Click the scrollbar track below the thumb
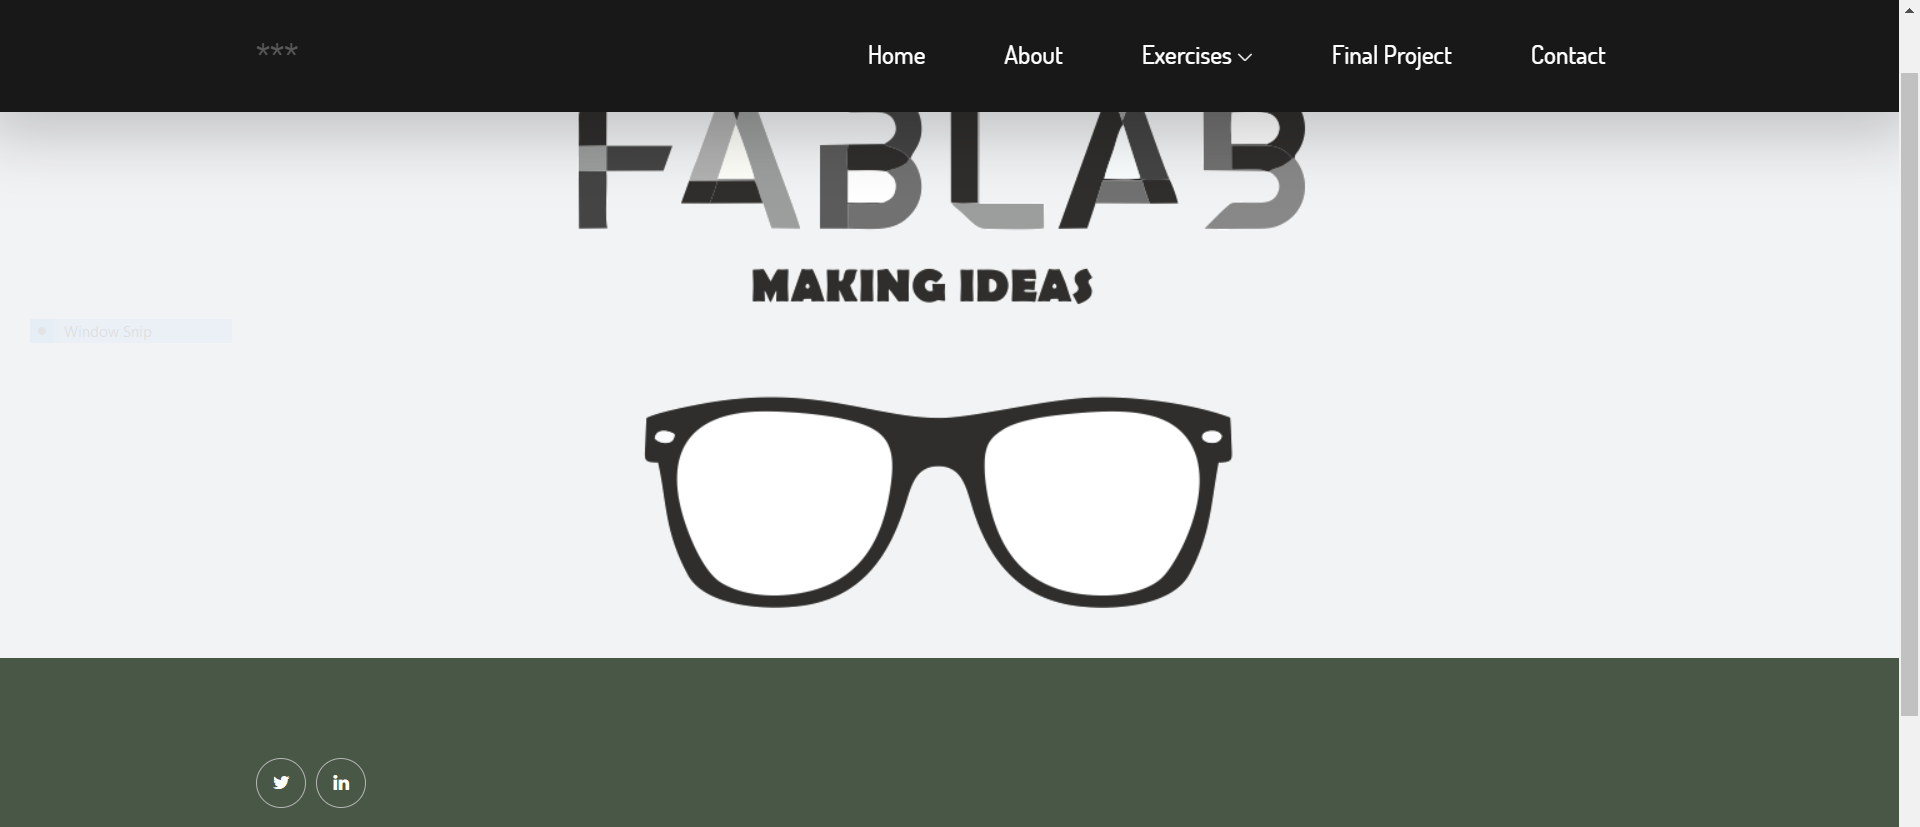 click(x=1909, y=770)
